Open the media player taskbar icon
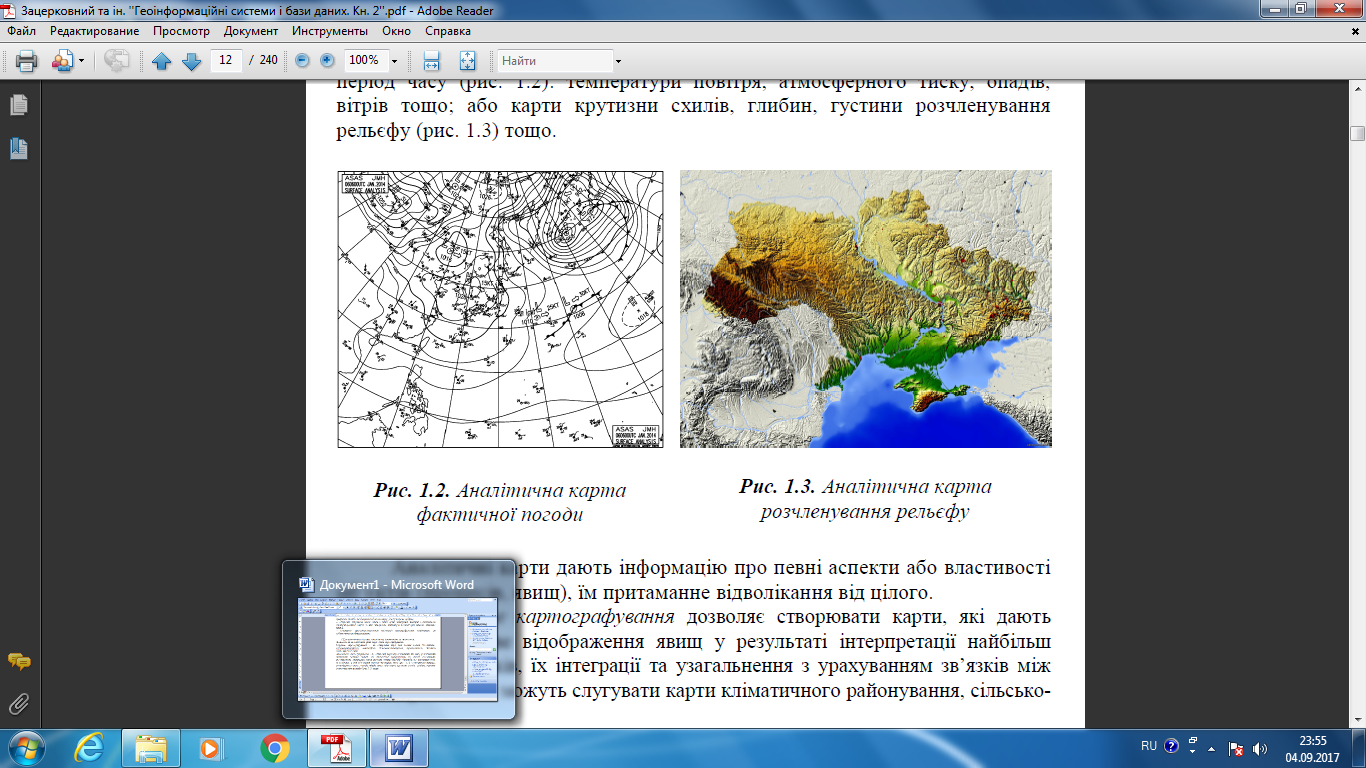Viewport: 1366px width, 768px height. tap(212, 748)
